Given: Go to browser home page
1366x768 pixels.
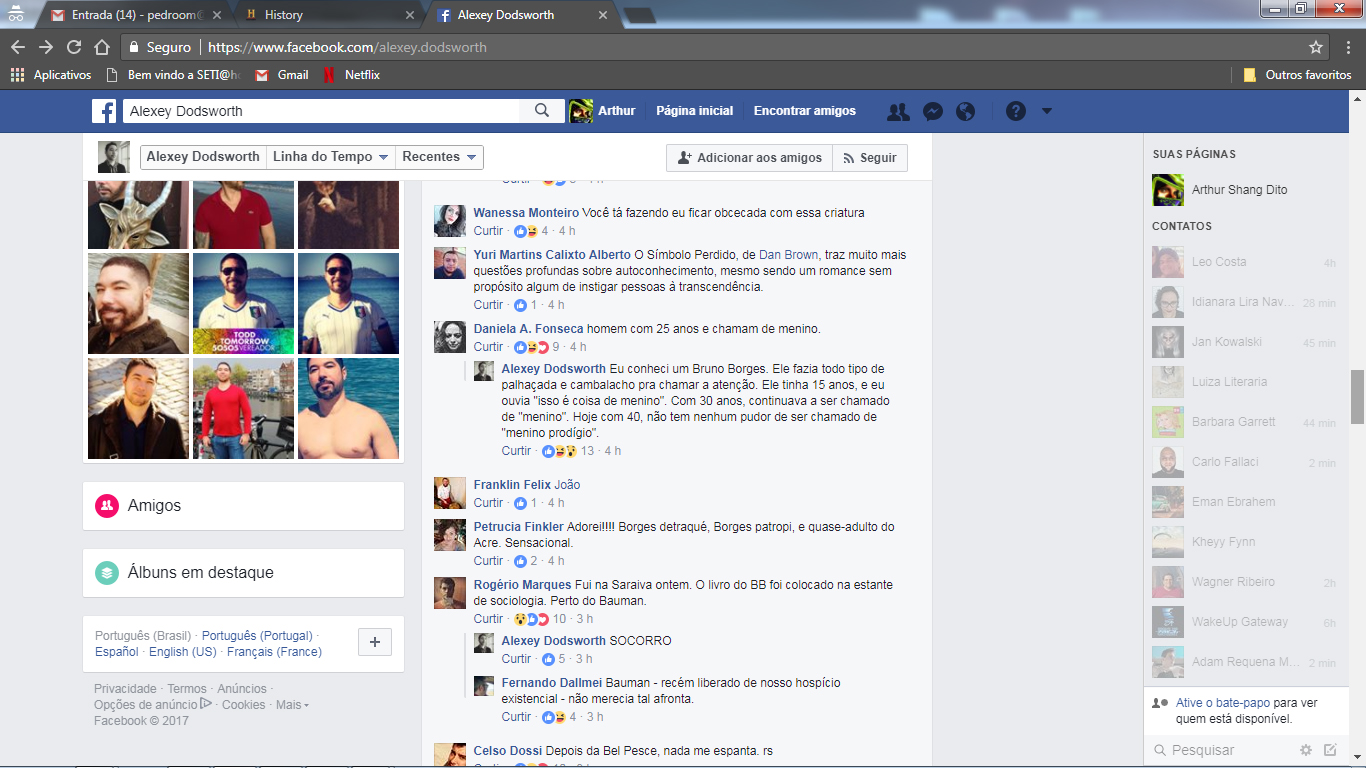Looking at the screenshot, I should point(102,47).
